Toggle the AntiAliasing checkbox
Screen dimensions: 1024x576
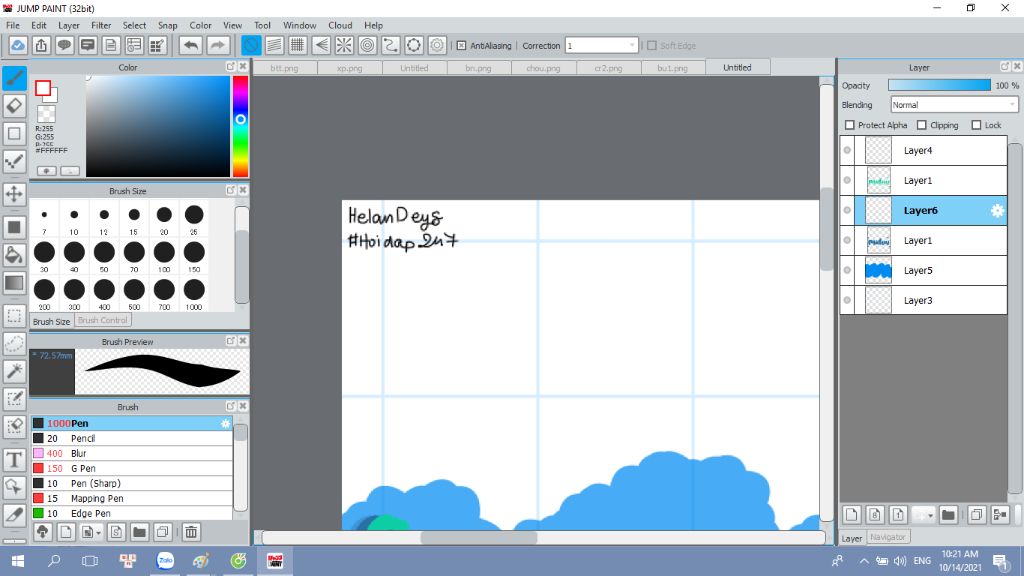[x=461, y=46]
